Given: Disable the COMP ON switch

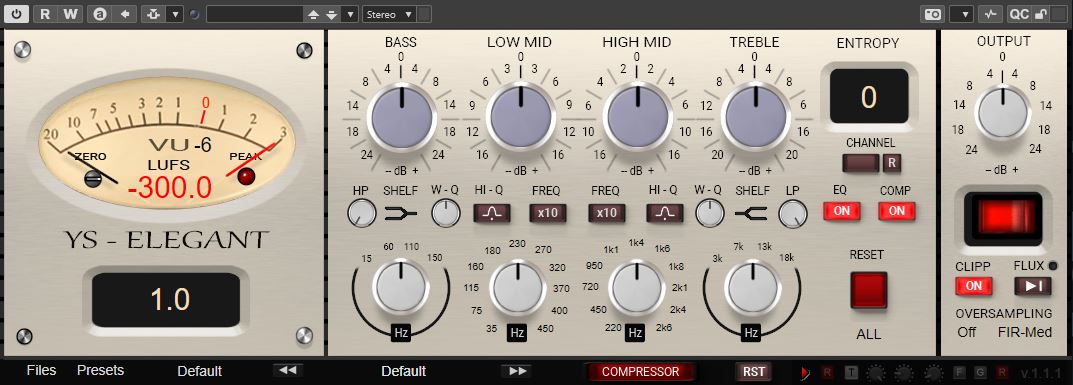Looking at the screenshot, I should click(896, 211).
